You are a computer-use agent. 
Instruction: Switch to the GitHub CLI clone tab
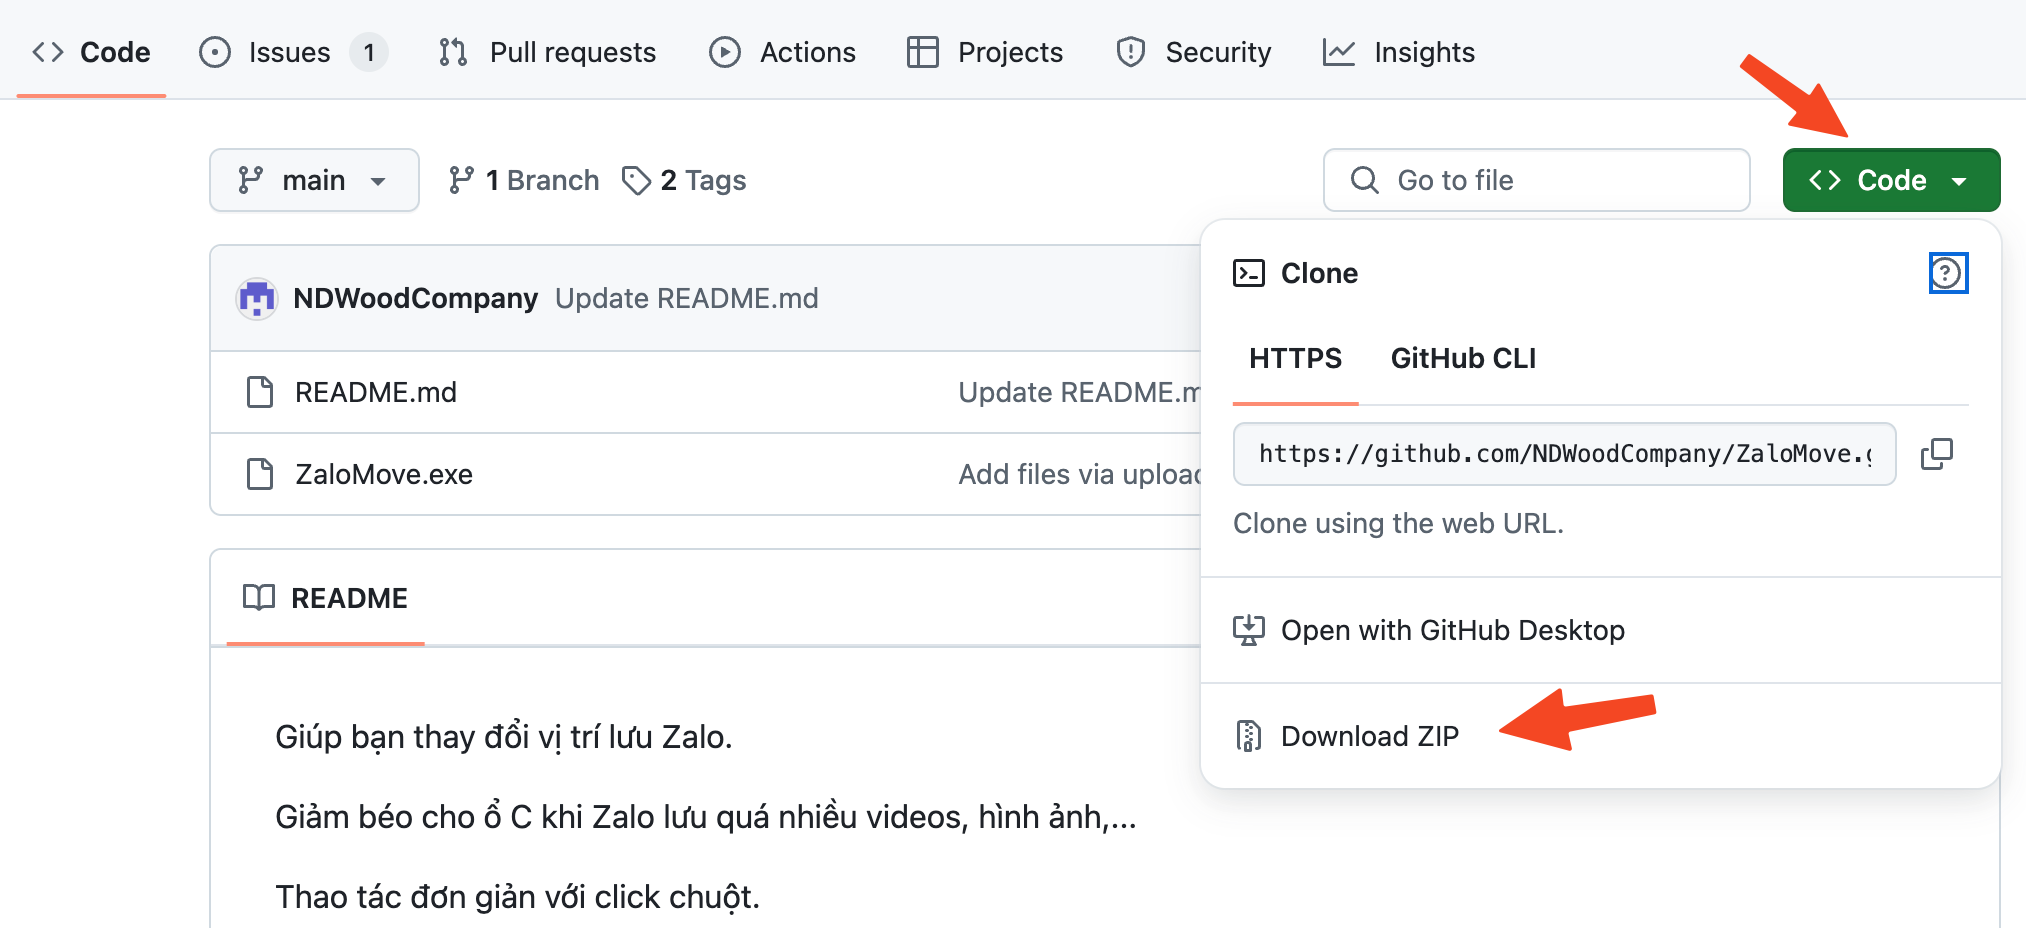1463,358
